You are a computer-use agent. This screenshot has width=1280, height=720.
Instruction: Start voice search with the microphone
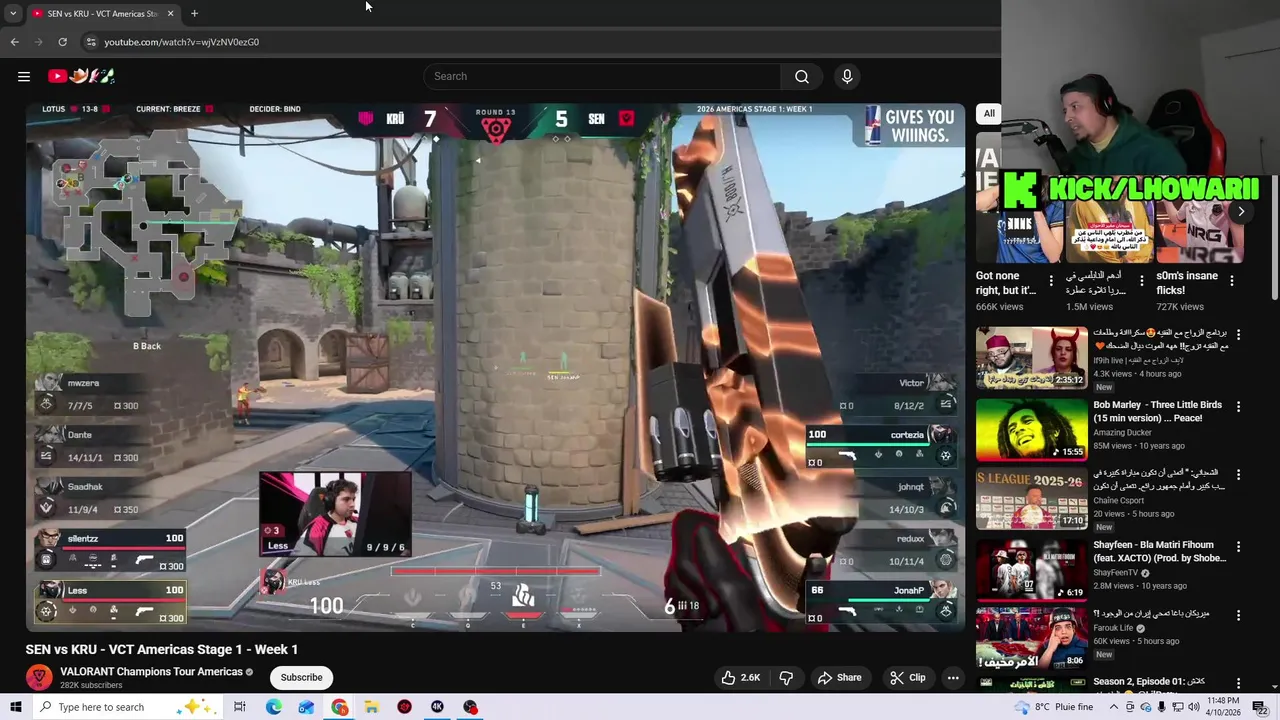tap(847, 76)
